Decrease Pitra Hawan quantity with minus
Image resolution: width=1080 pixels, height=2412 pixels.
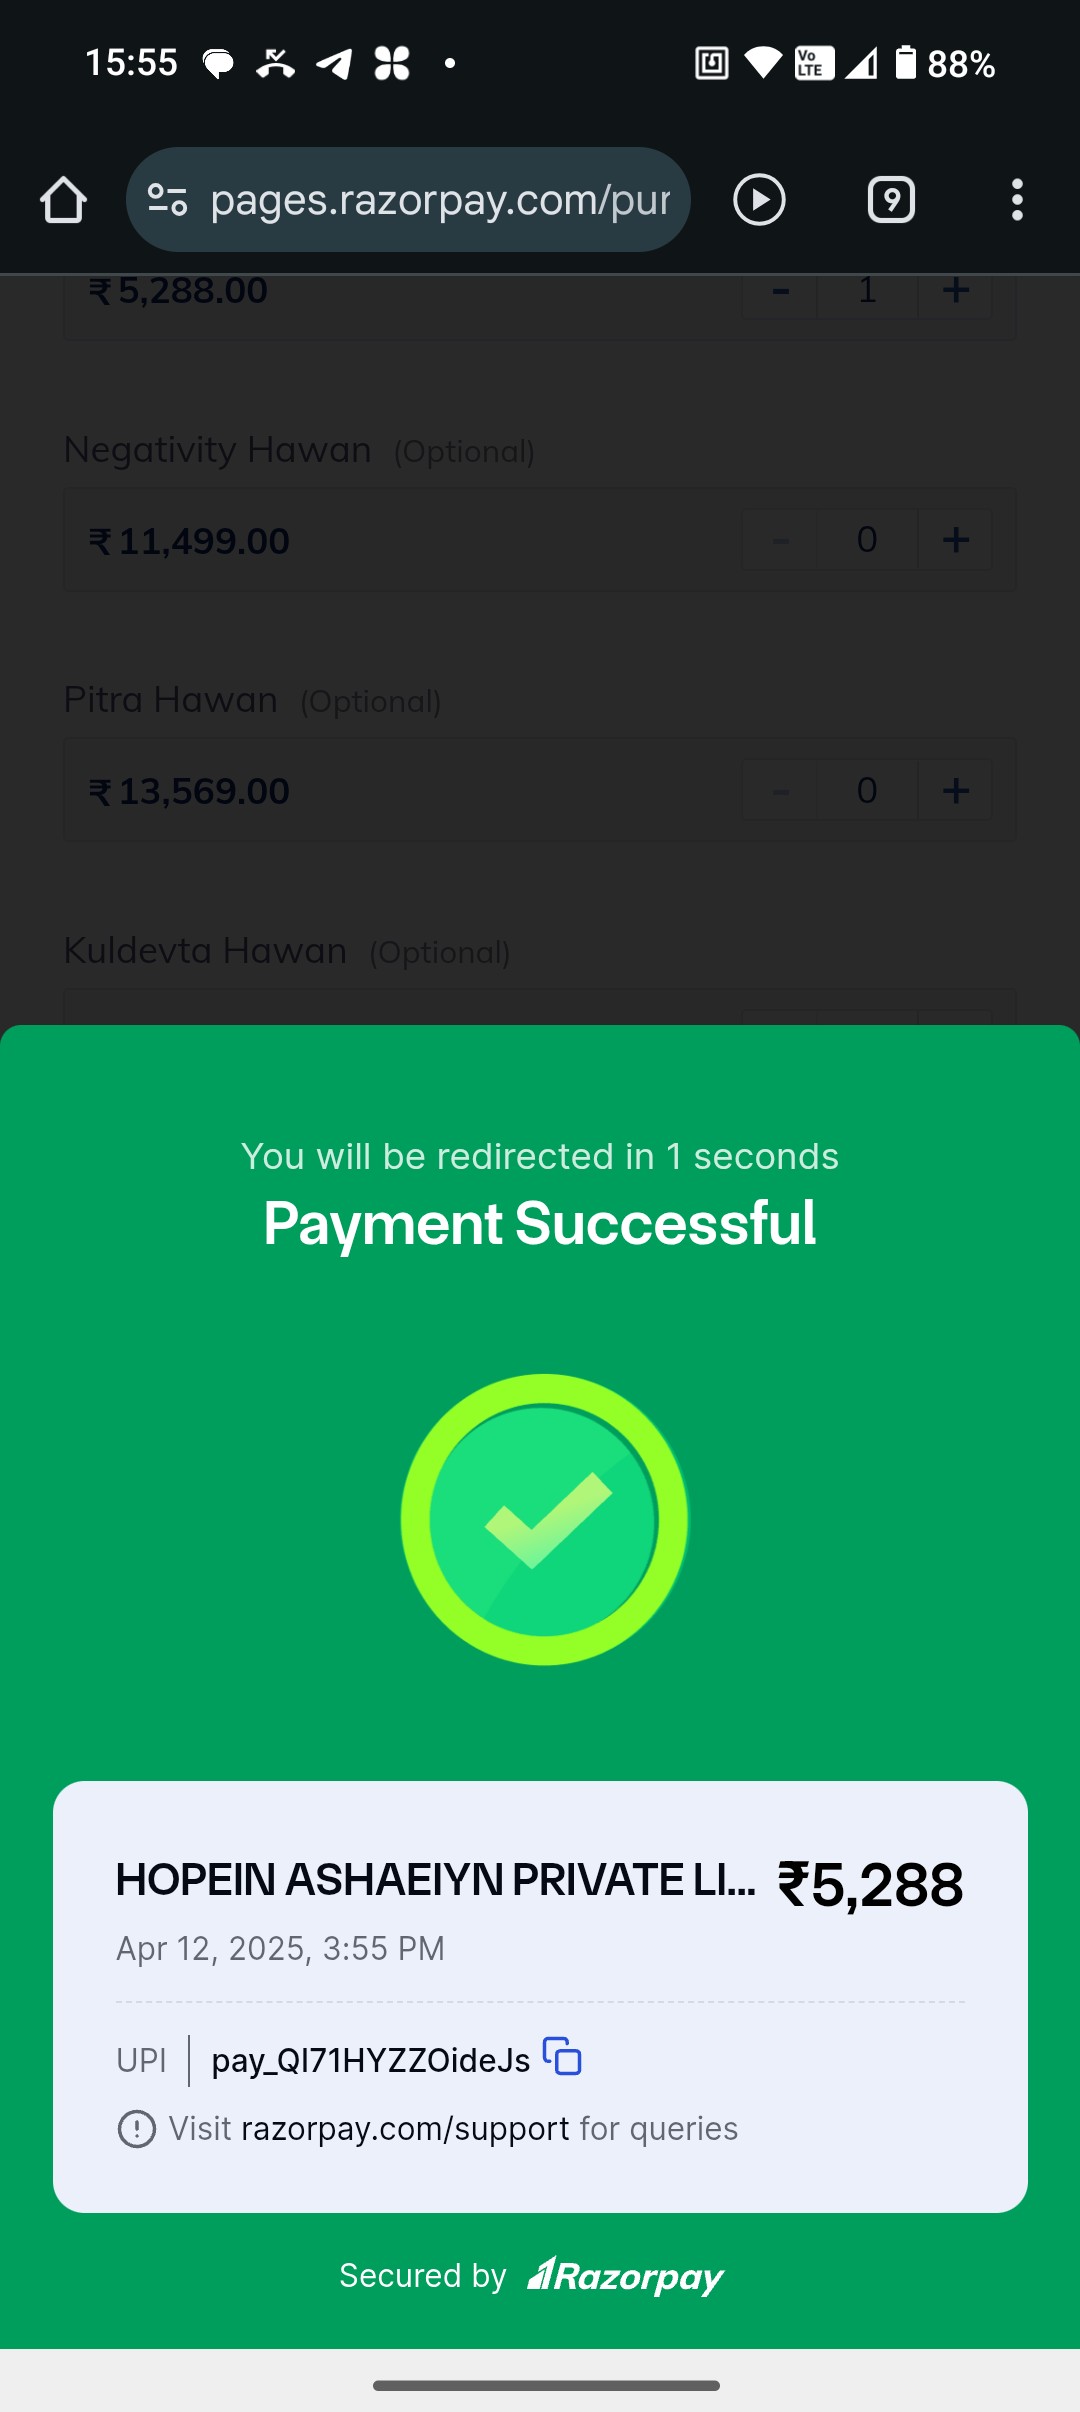point(780,790)
